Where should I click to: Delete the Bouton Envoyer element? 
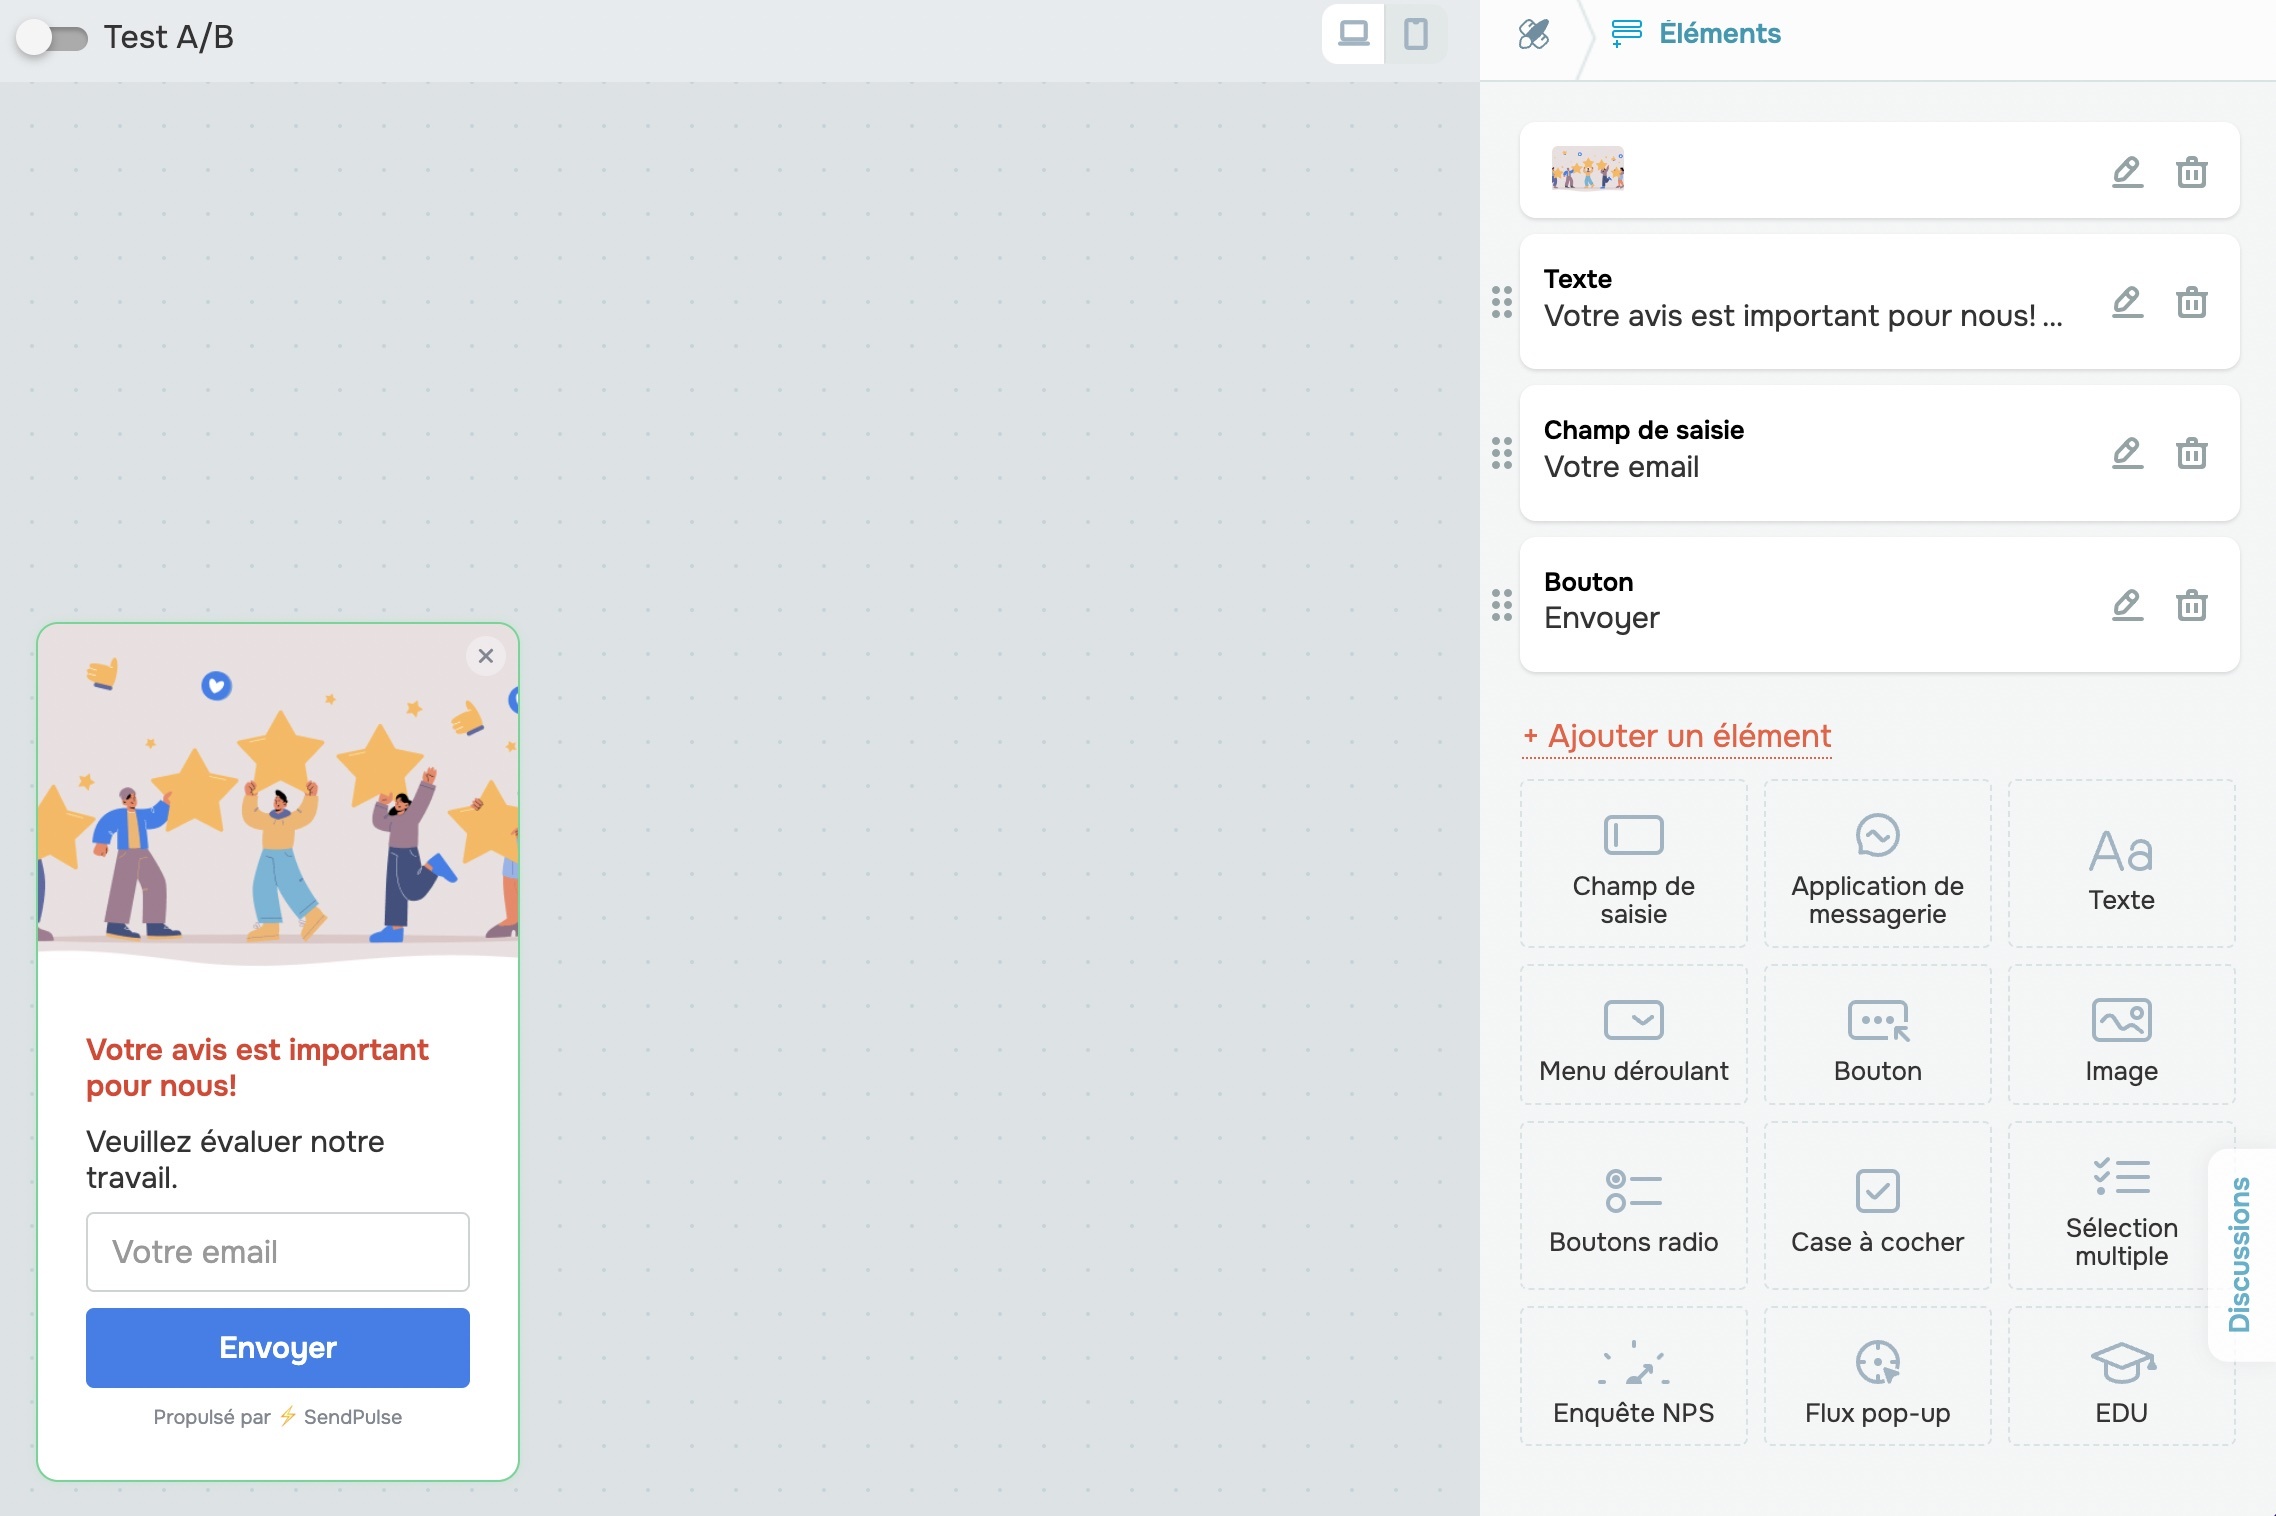[2192, 605]
